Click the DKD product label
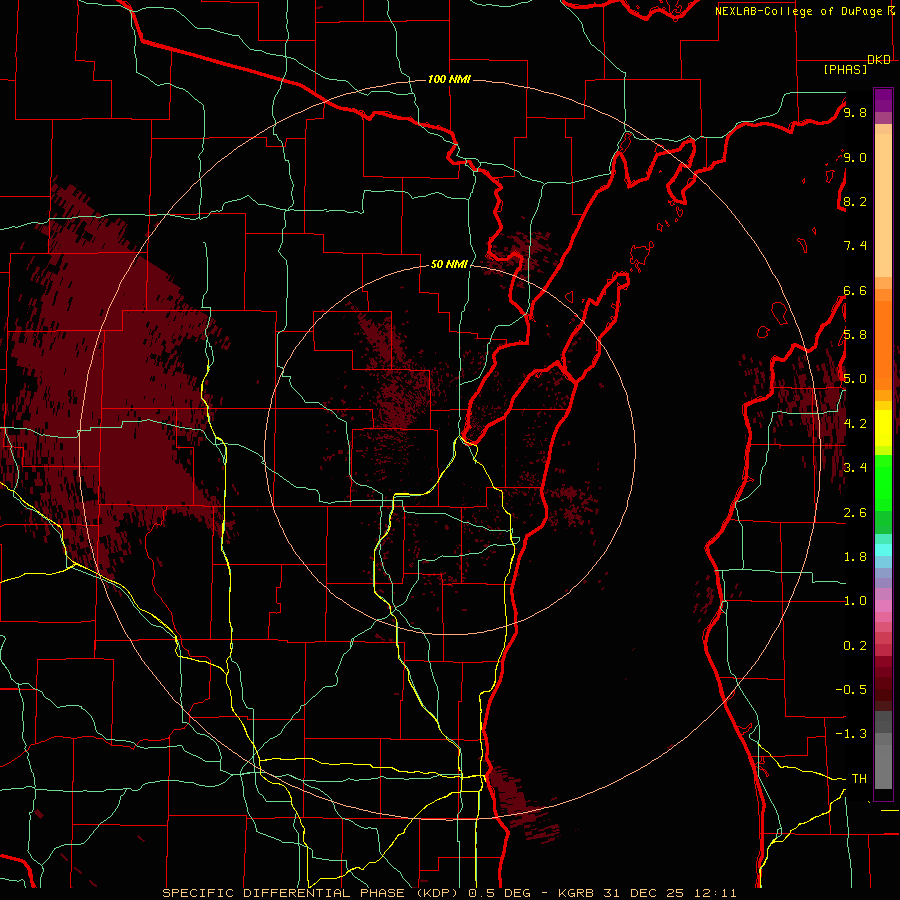Image resolution: width=900 pixels, height=900 pixels. pyautogui.click(x=879, y=60)
